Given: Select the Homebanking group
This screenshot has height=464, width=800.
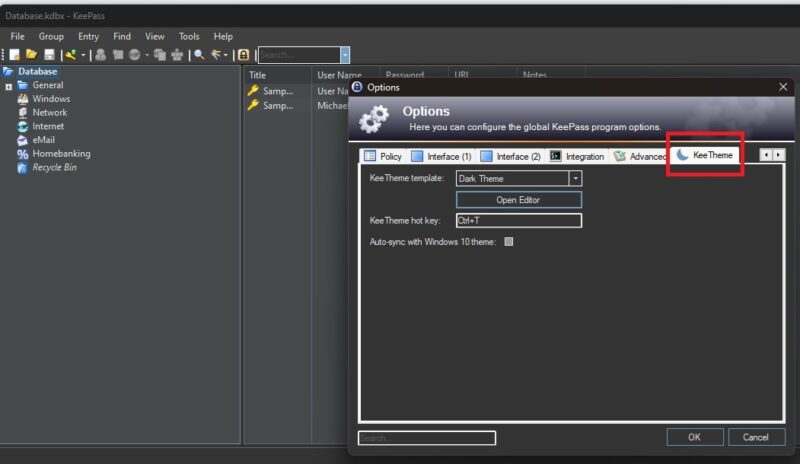Looking at the screenshot, I should [61, 154].
